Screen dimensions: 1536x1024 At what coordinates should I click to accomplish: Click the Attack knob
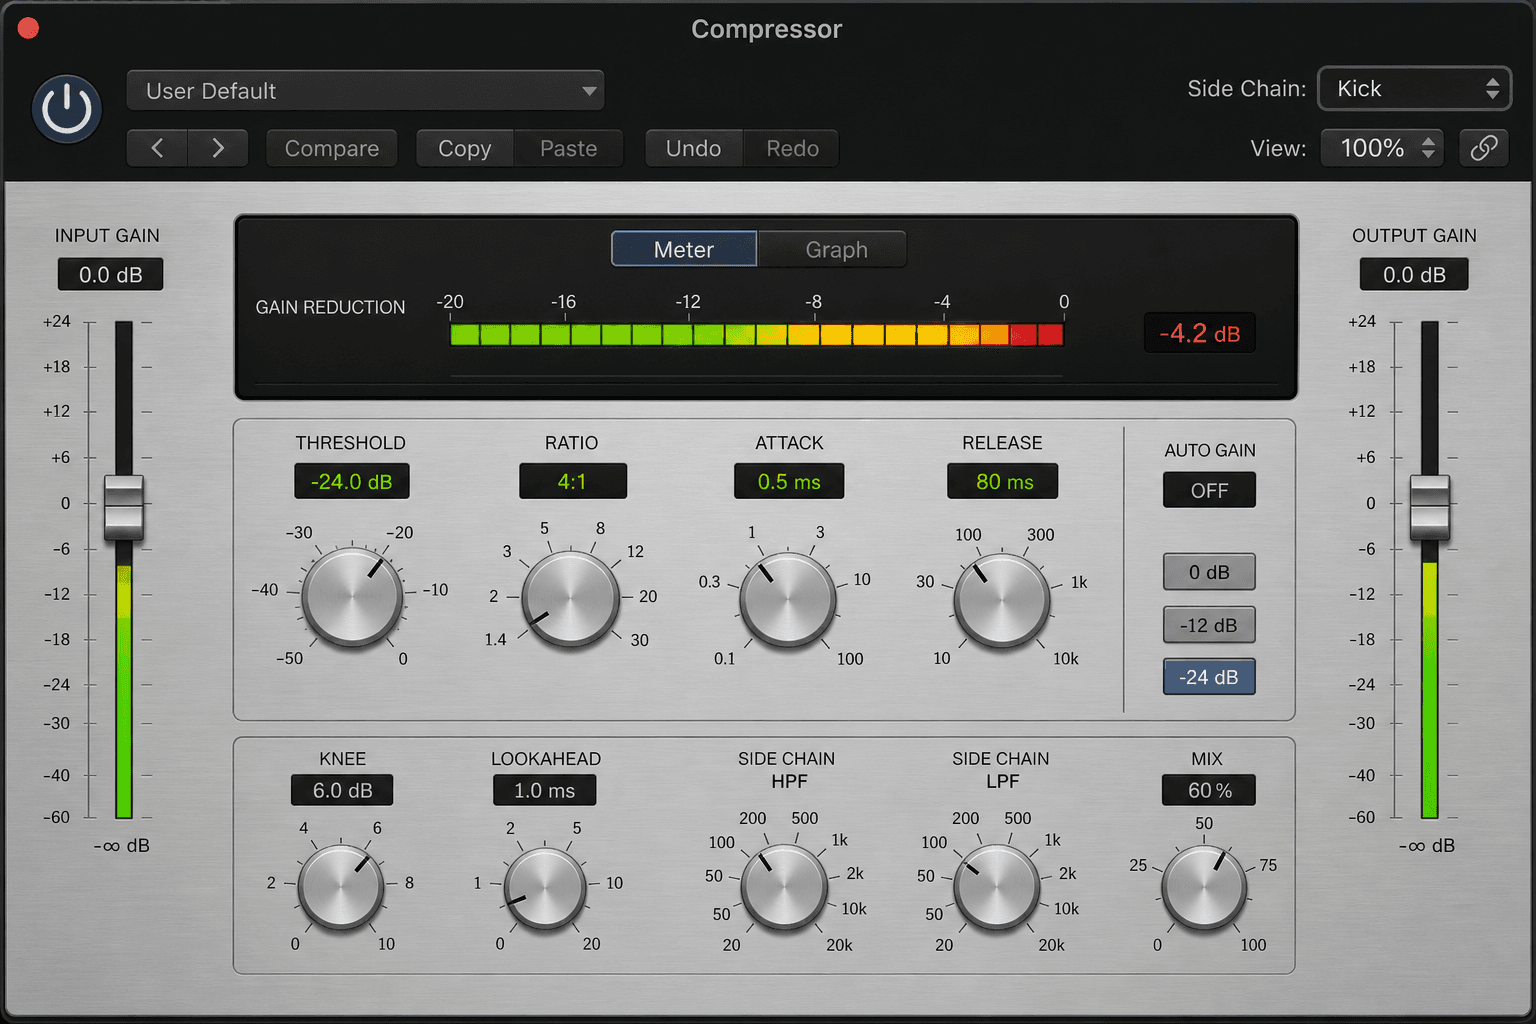click(788, 600)
